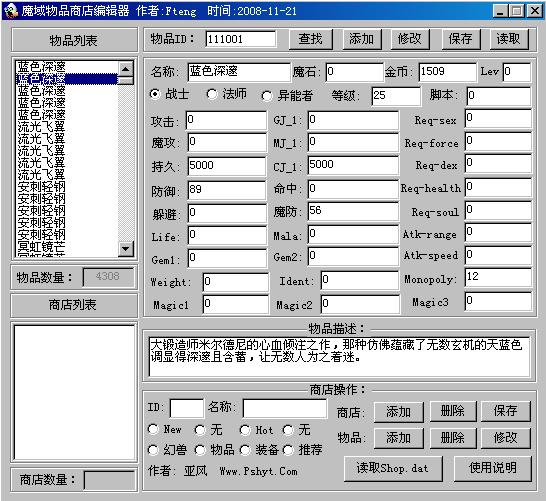Image resolution: width=546 pixels, height=501 pixels.
Task: Select the 战士 radio button
Action: (155, 94)
